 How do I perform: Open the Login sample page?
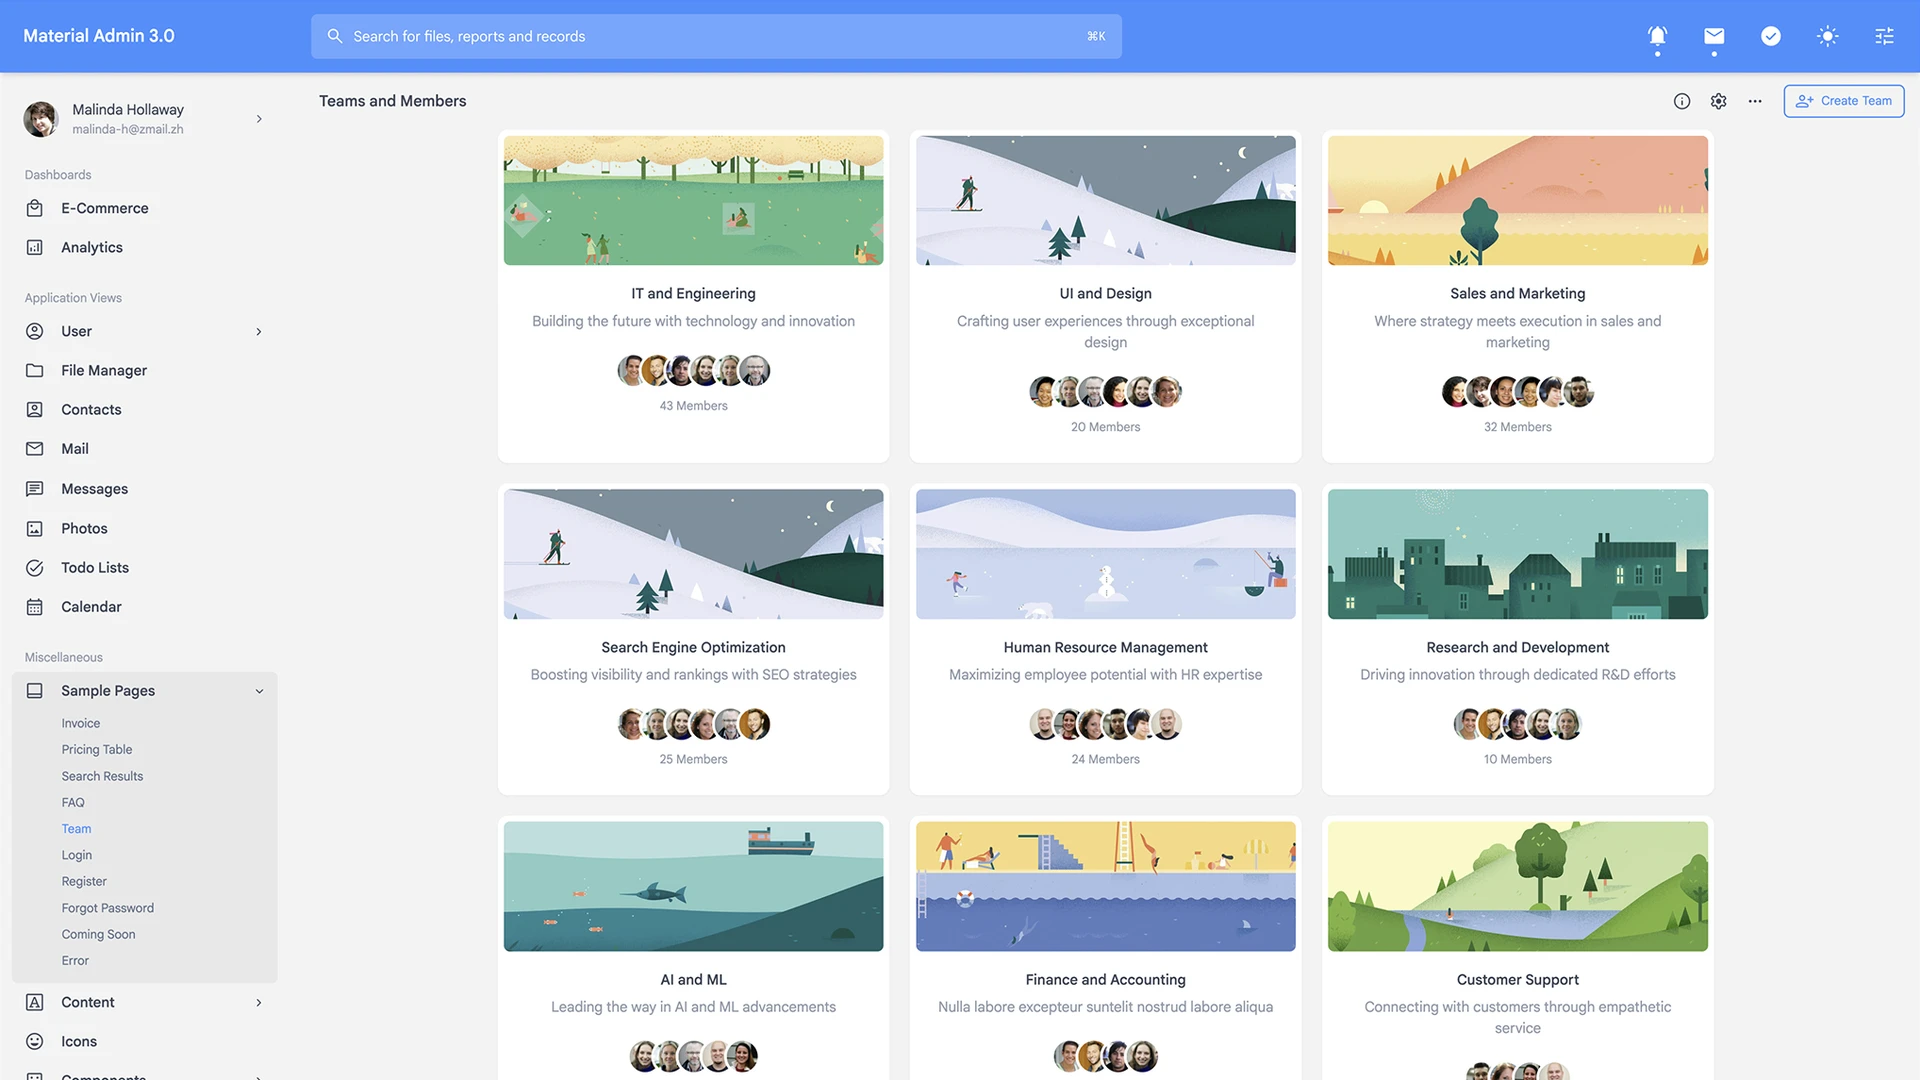tap(77, 855)
